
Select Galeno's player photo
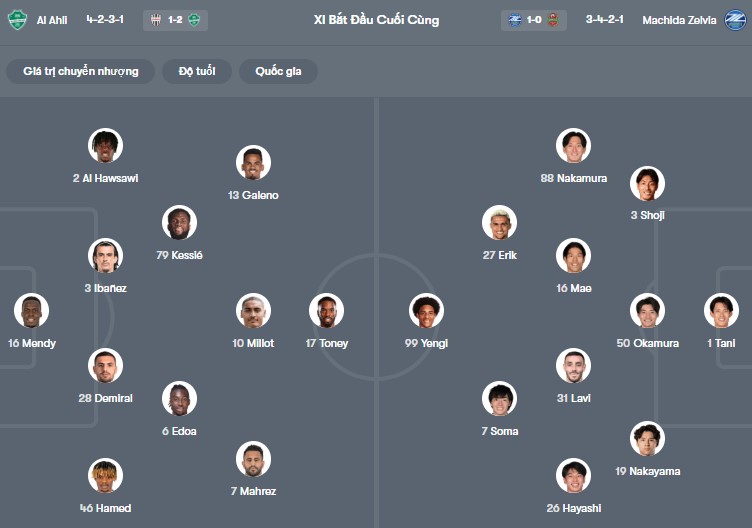253,163
